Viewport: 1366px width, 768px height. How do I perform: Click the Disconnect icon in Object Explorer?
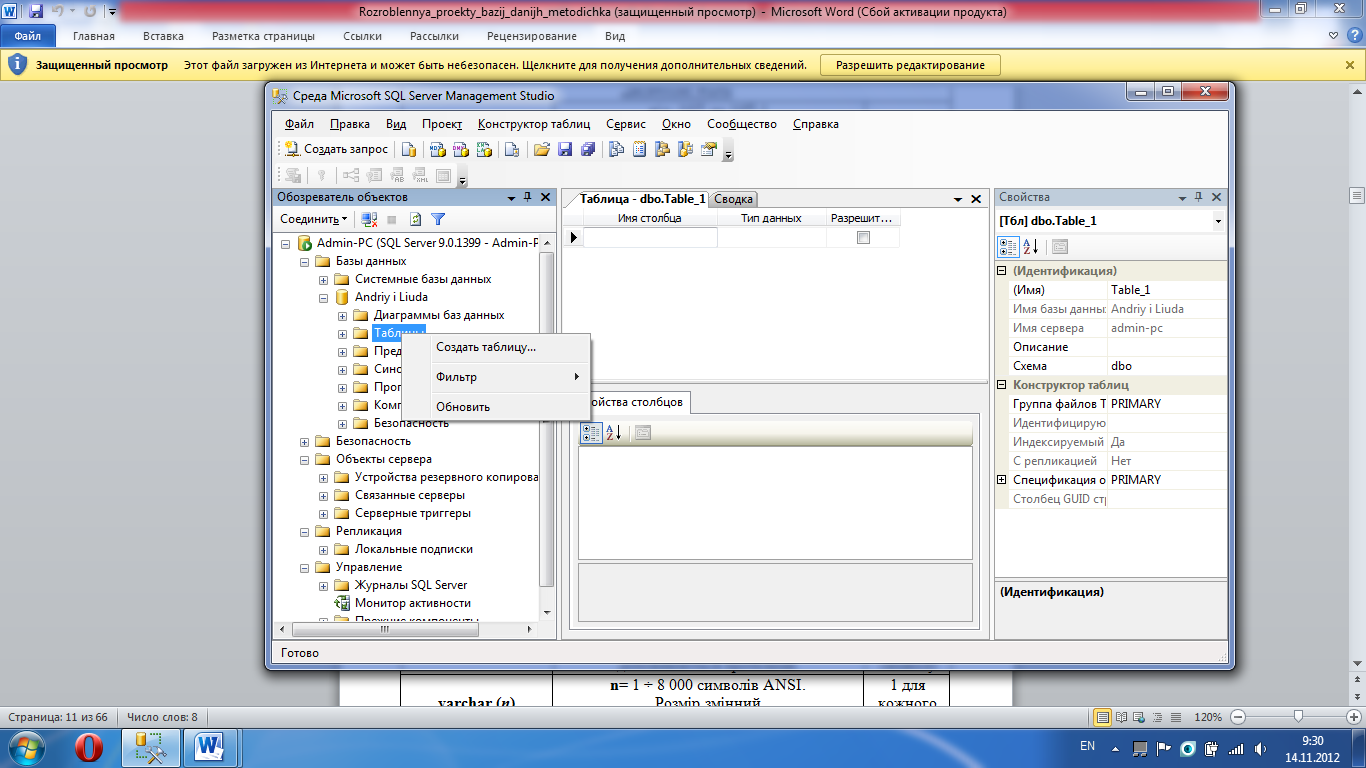369,219
